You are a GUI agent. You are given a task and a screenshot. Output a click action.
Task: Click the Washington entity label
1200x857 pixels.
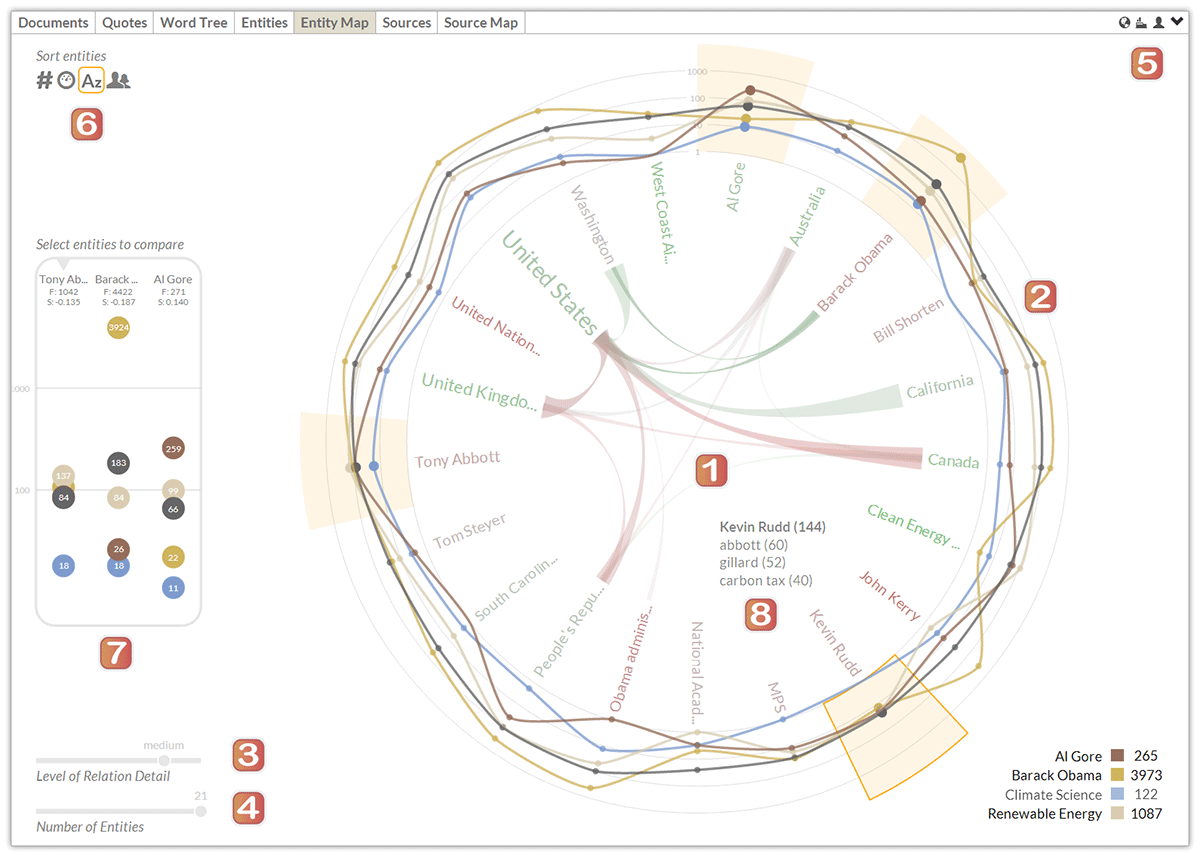pos(593,224)
